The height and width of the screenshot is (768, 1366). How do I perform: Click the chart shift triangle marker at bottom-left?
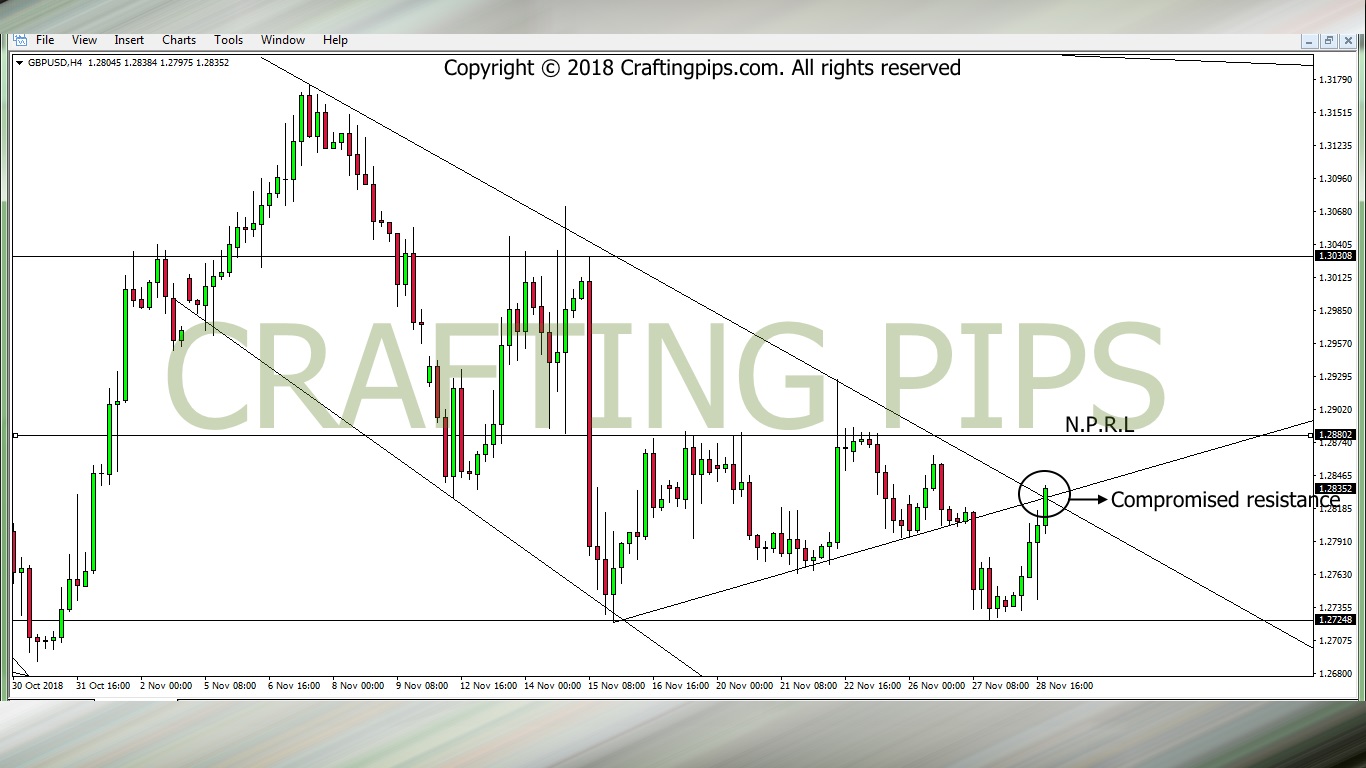(19, 669)
